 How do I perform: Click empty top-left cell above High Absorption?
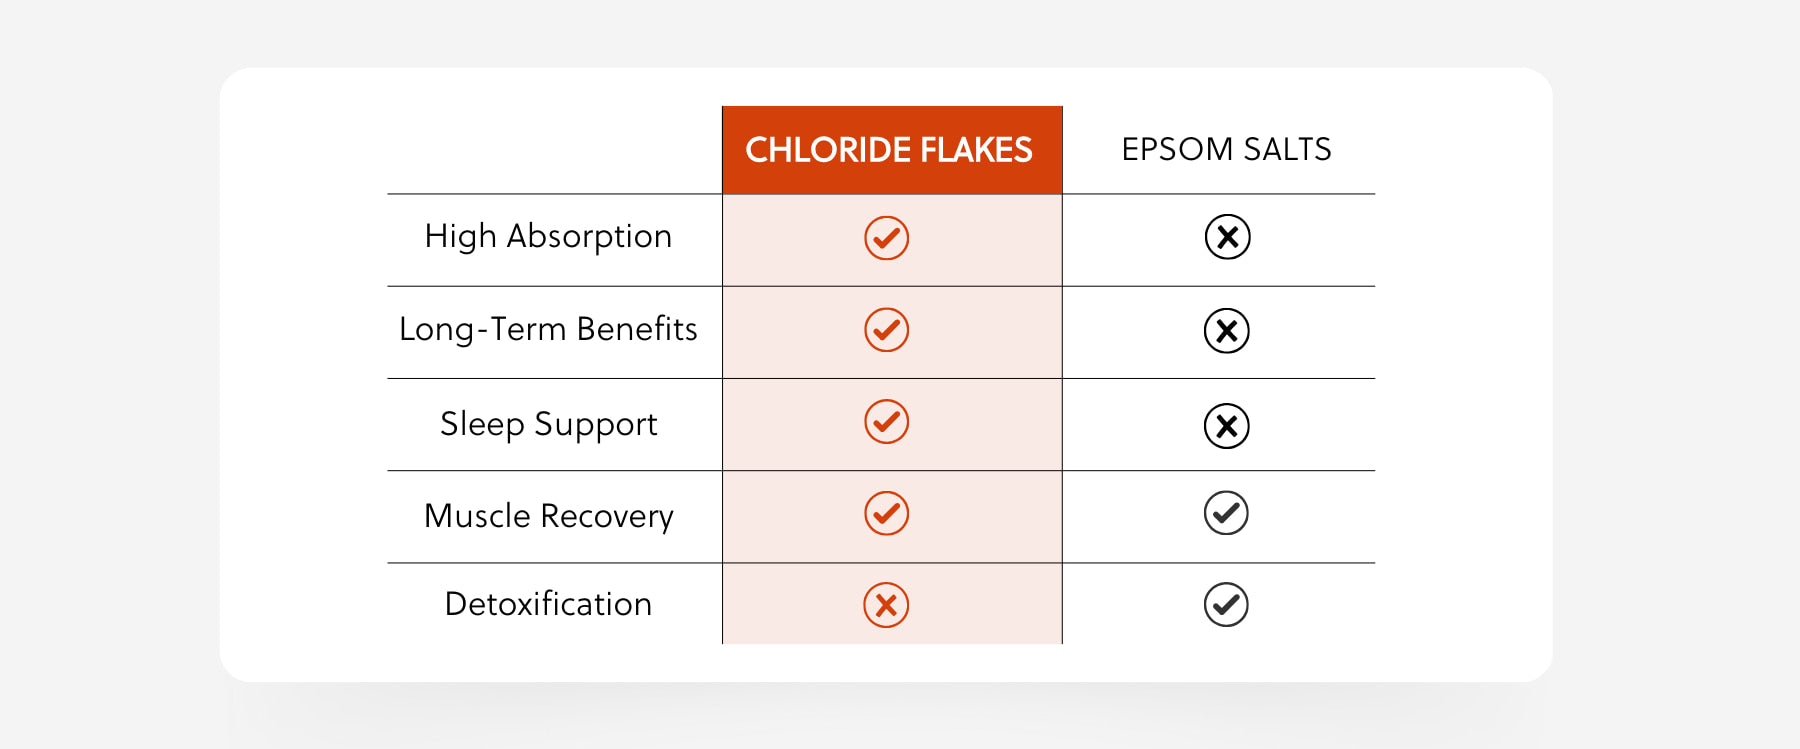coord(555,150)
